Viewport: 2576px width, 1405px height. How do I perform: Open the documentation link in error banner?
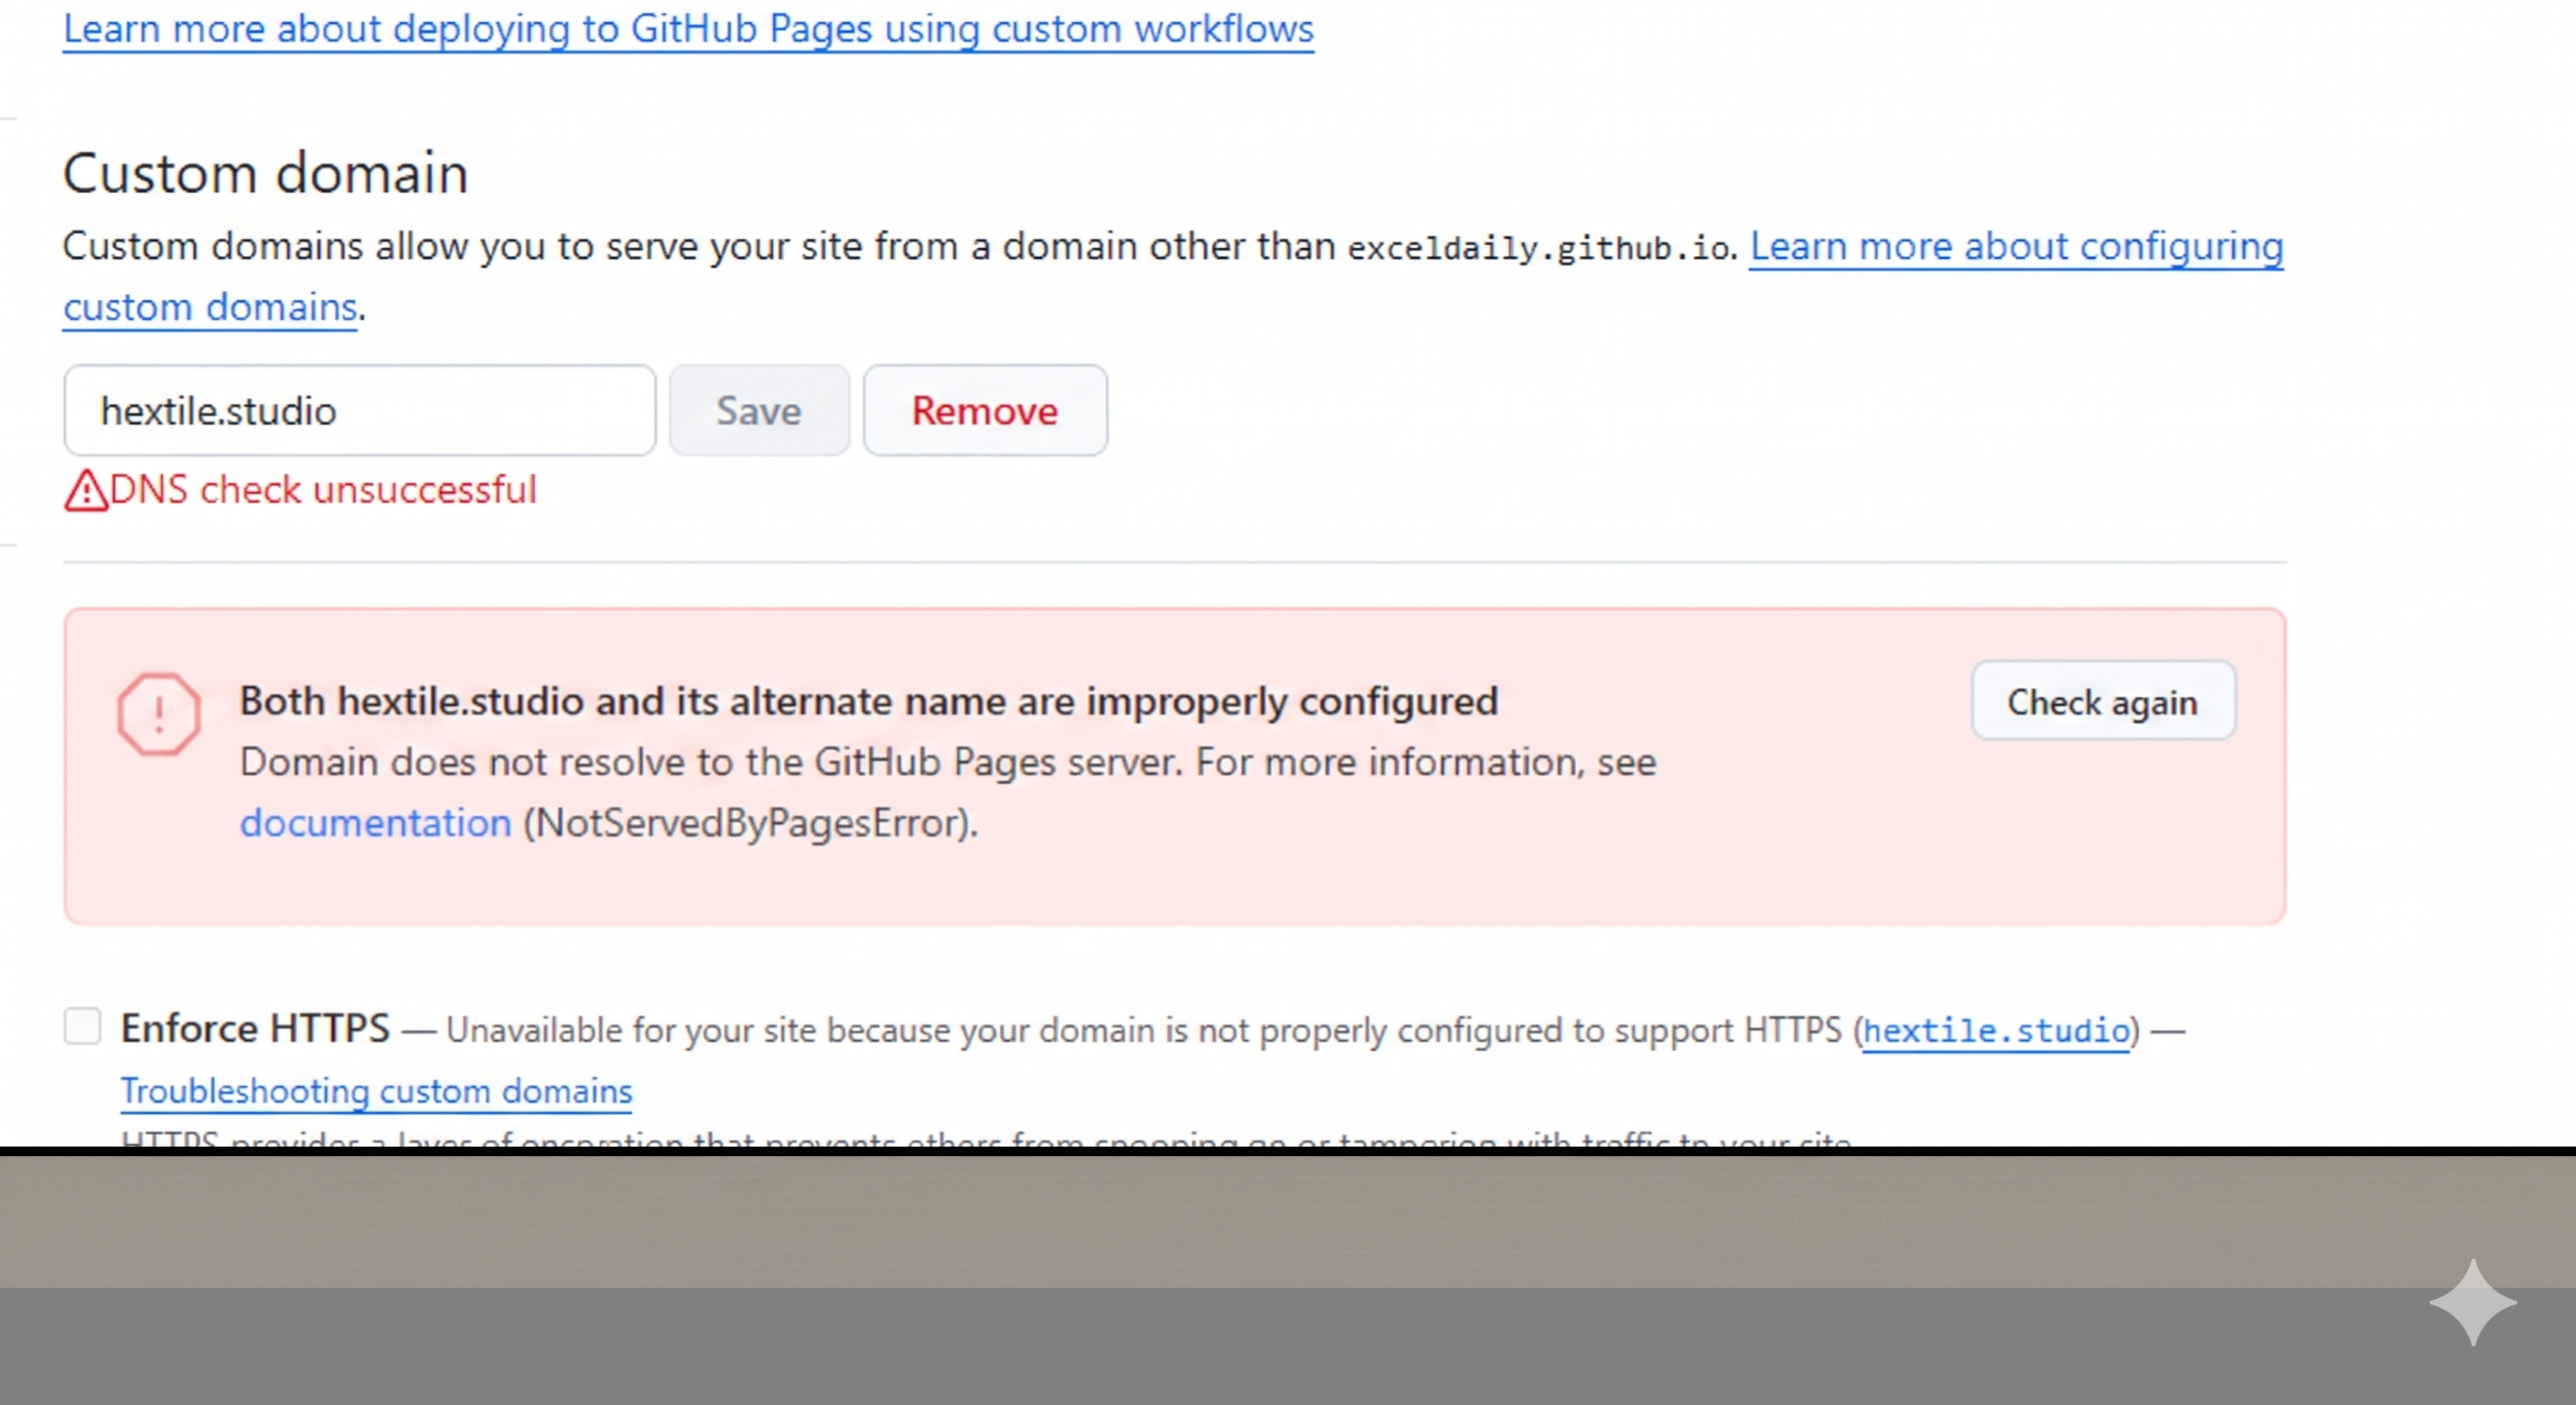[375, 823]
